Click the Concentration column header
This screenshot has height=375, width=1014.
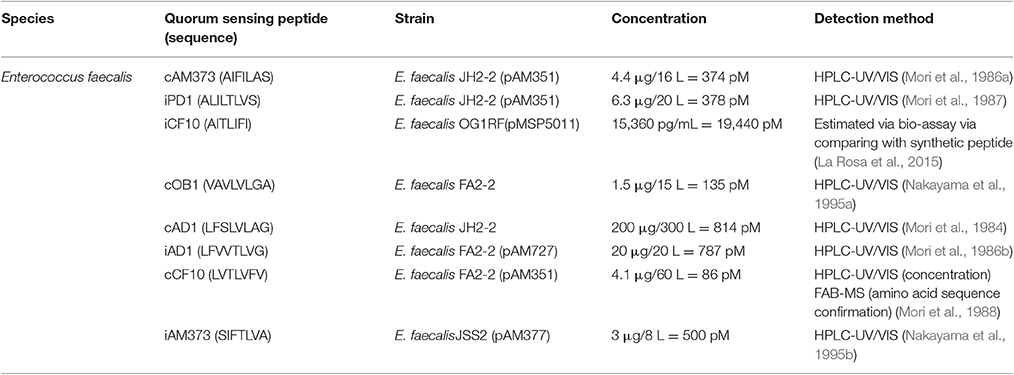(x=658, y=19)
